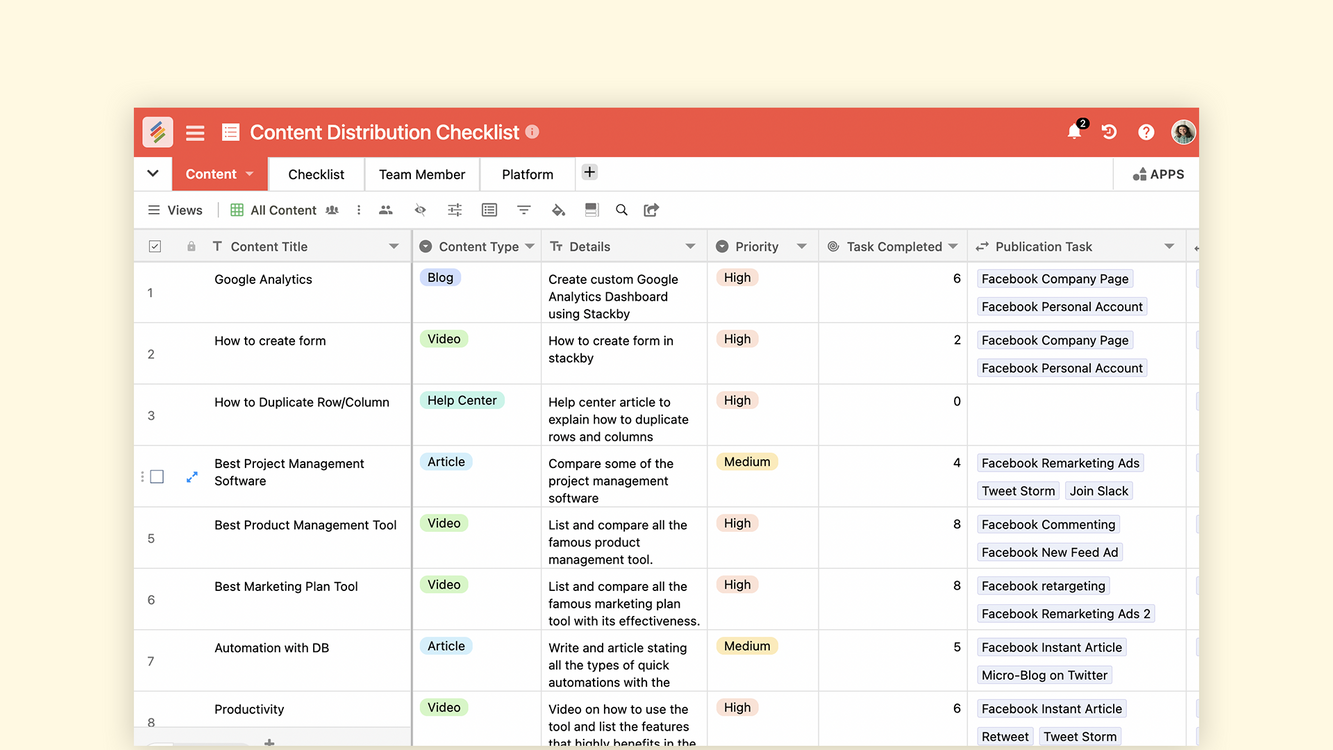The image size is (1333, 750).
Task: Click the Facebook retargeting tag
Action: 1043,586
